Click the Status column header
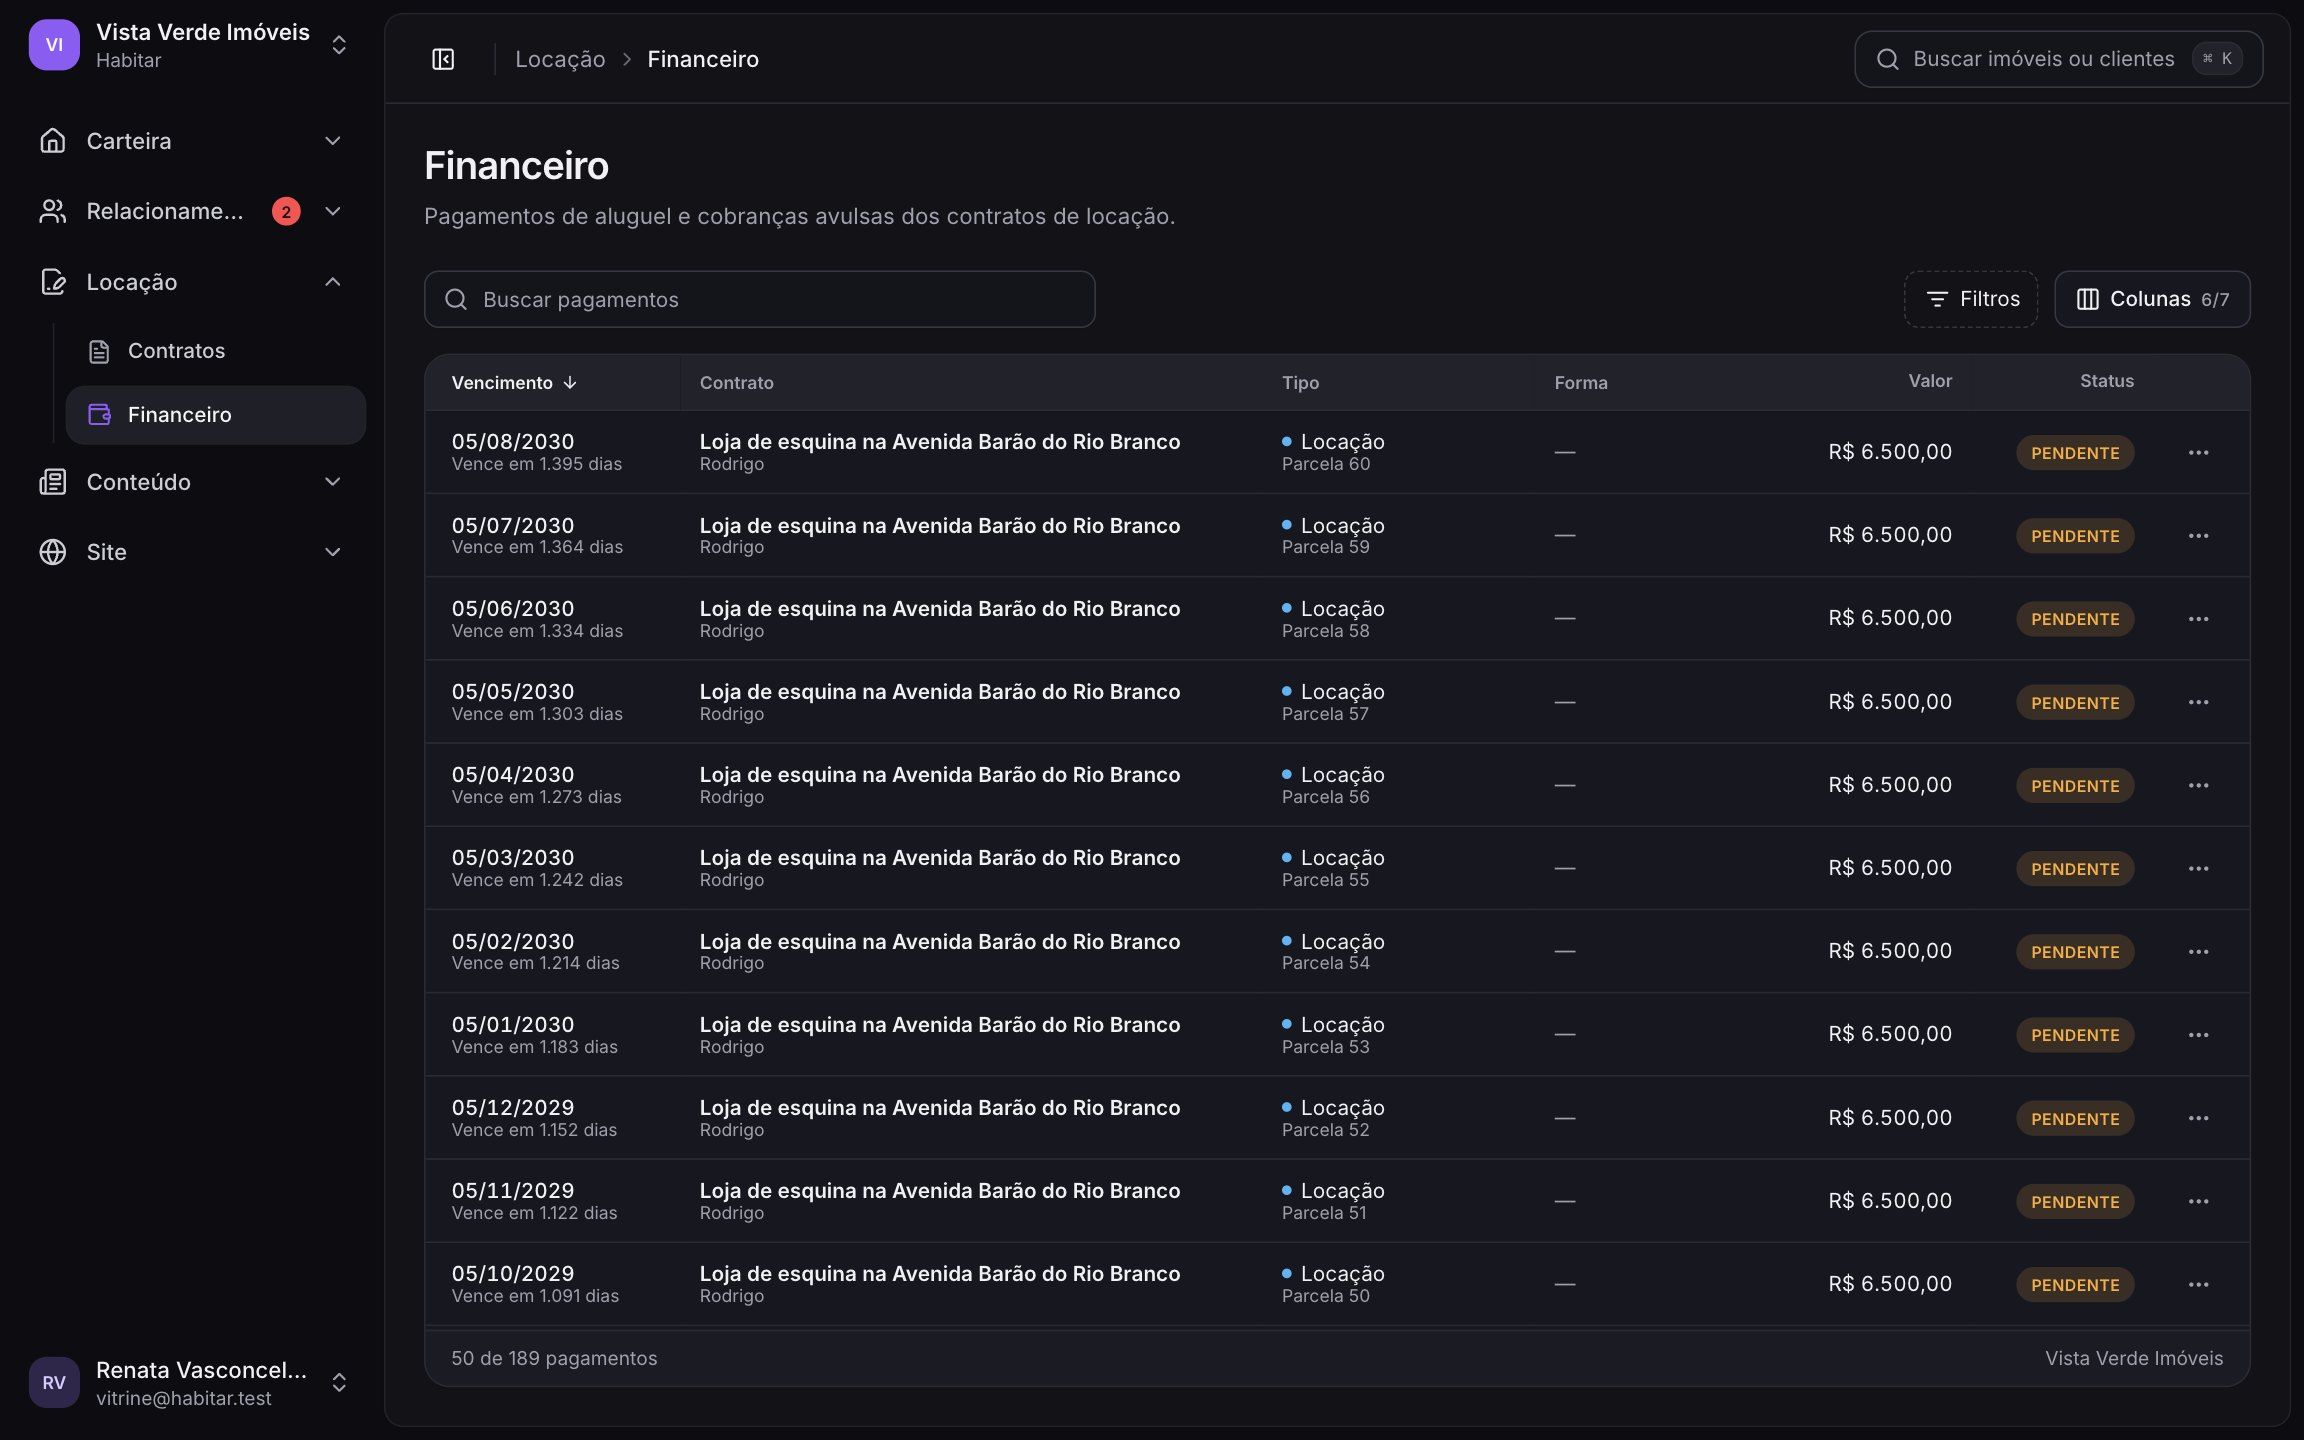The height and width of the screenshot is (1440, 2304). tap(2106, 381)
